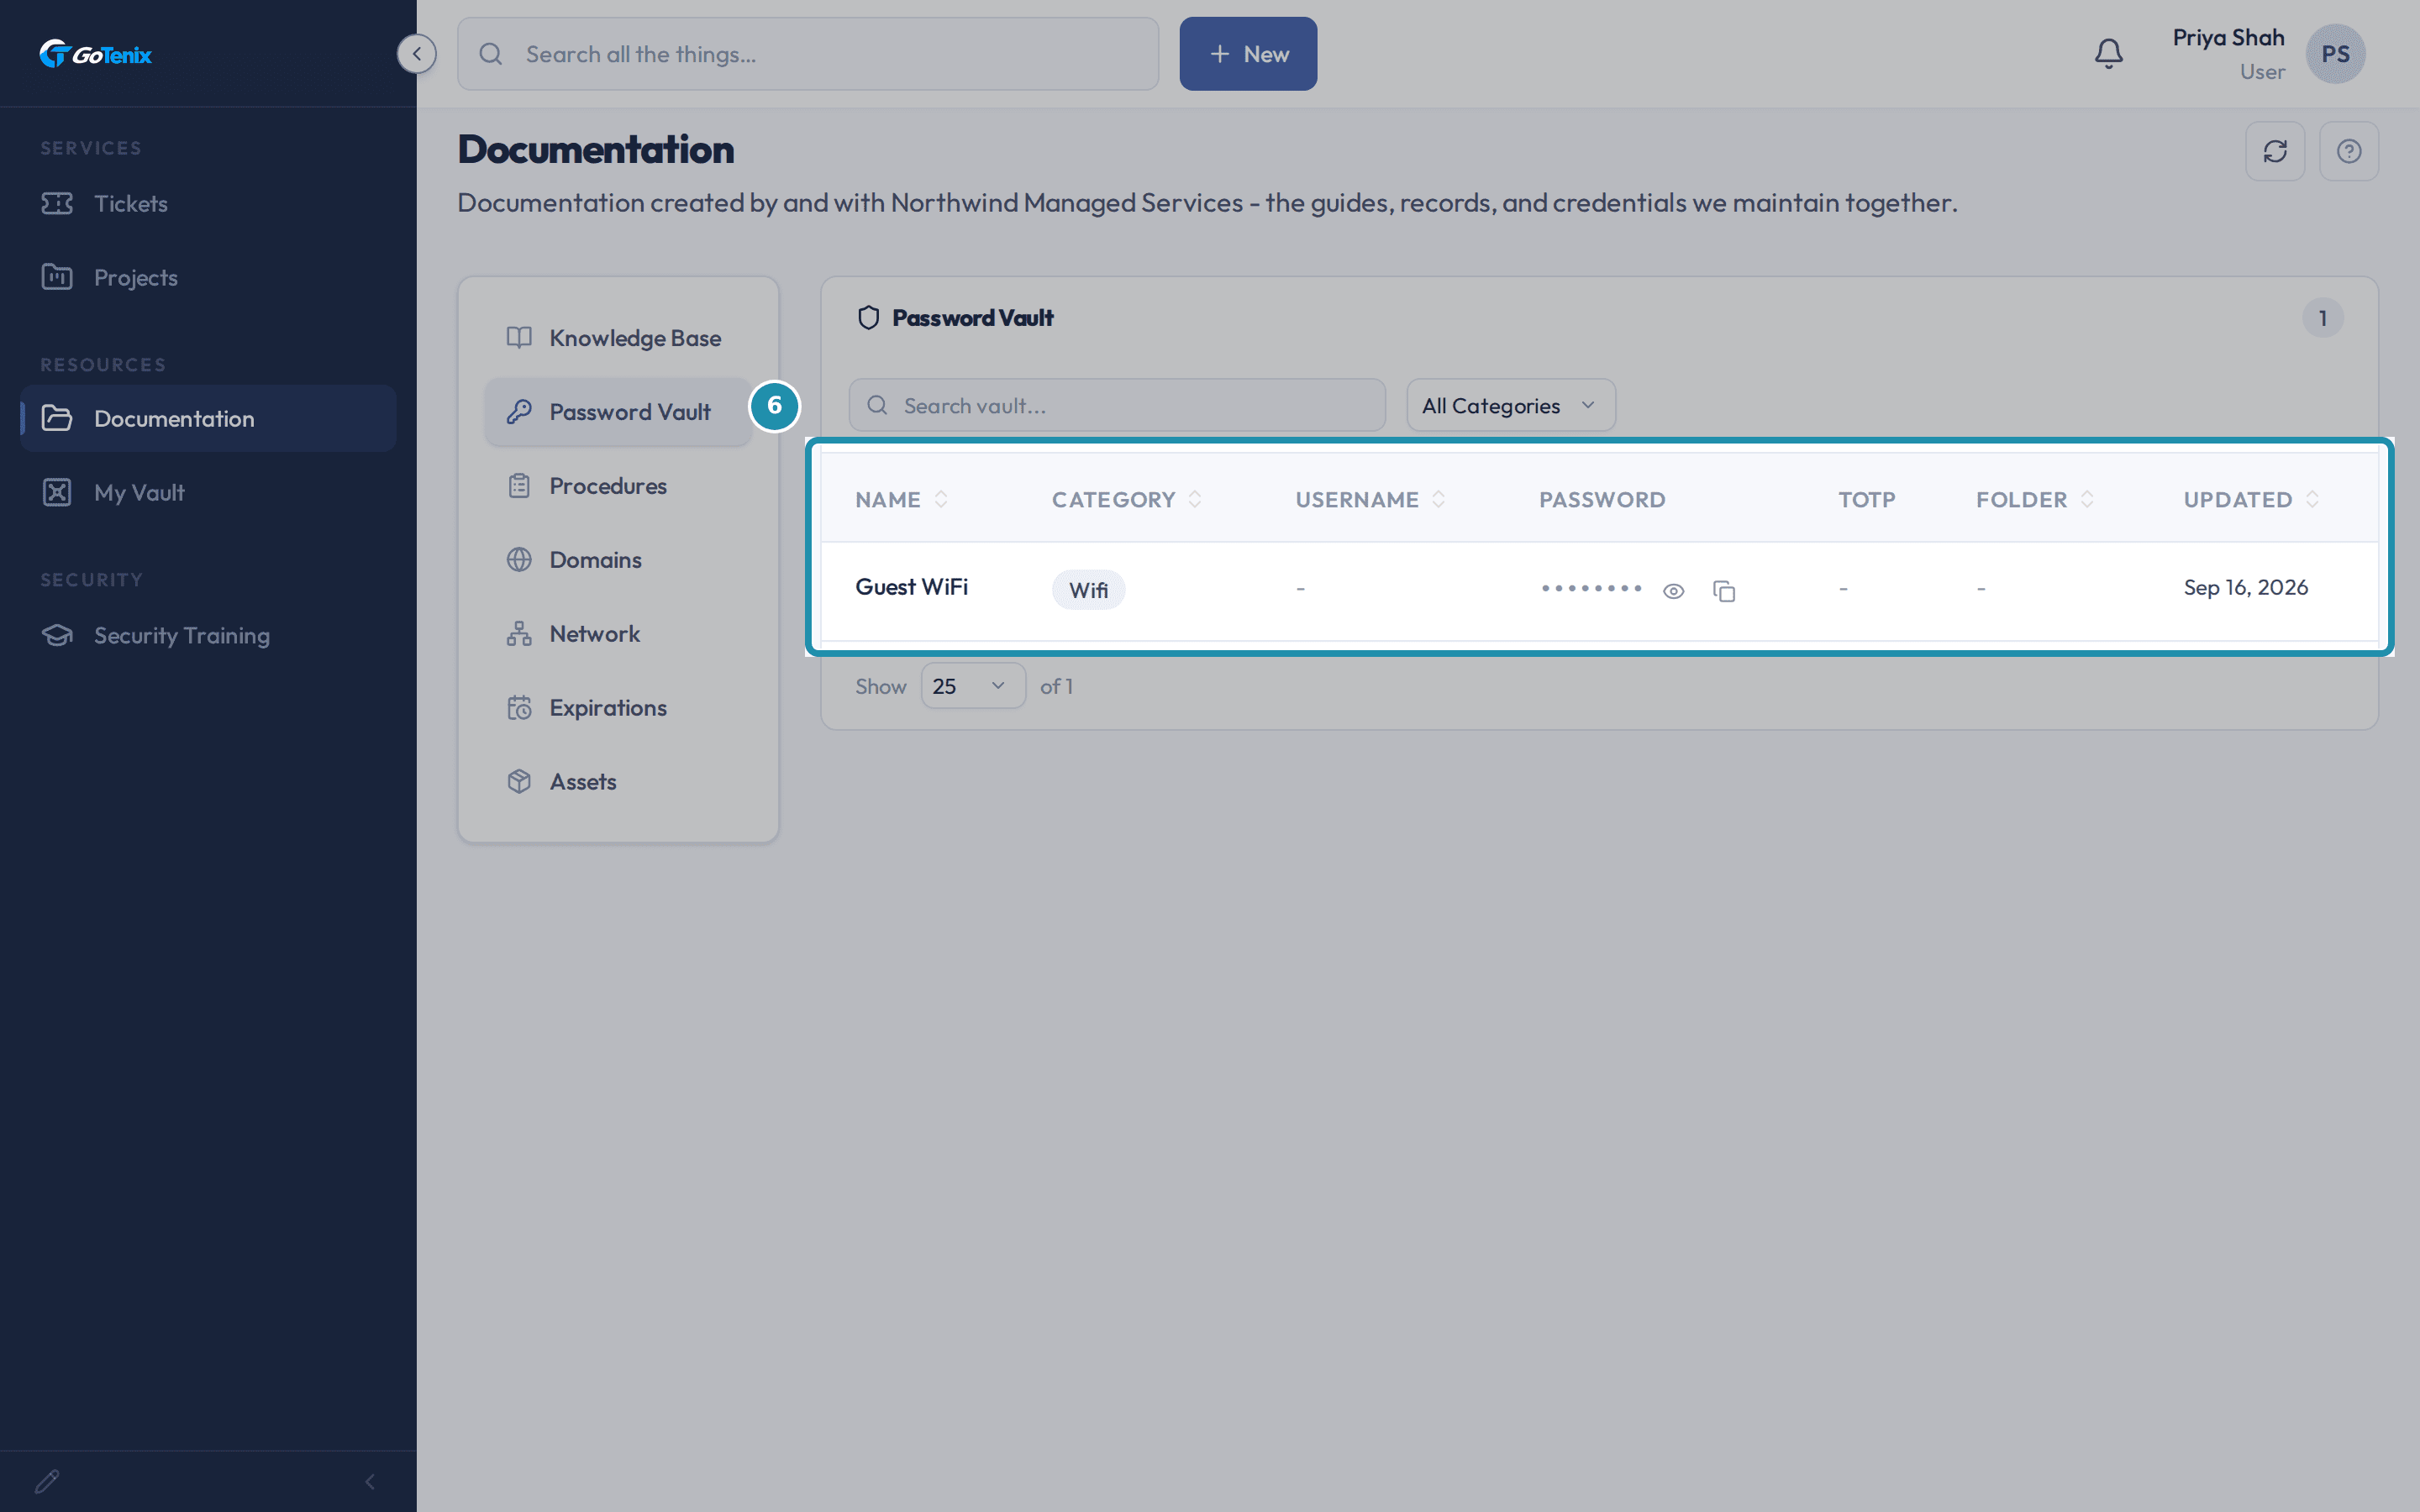Screen dimensions: 2420x1512
Task: Click the sidebar footer collapse arrow
Action: tap(370, 1481)
